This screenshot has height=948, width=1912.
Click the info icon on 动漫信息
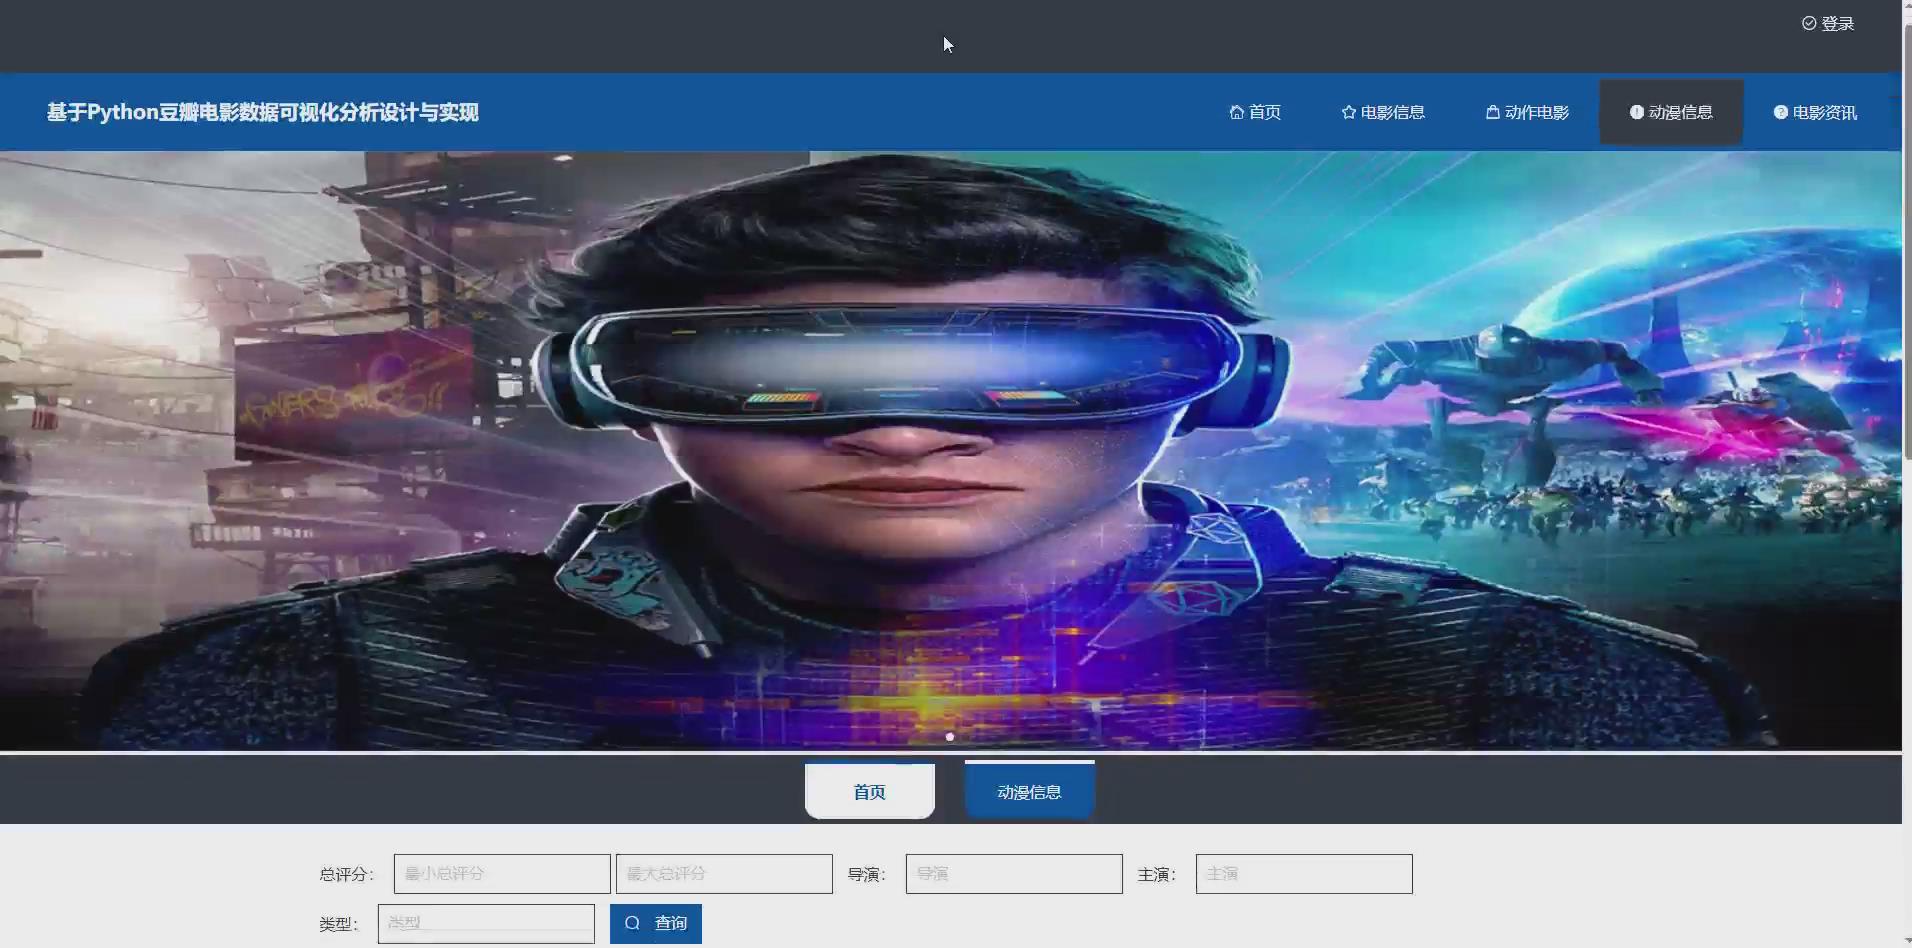[x=1635, y=111]
